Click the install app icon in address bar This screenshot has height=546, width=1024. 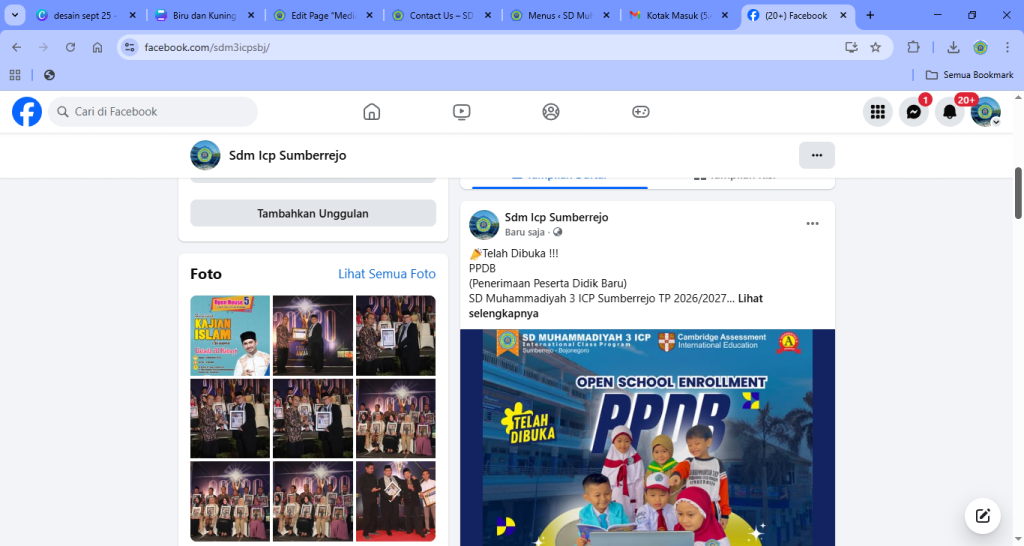(851, 47)
